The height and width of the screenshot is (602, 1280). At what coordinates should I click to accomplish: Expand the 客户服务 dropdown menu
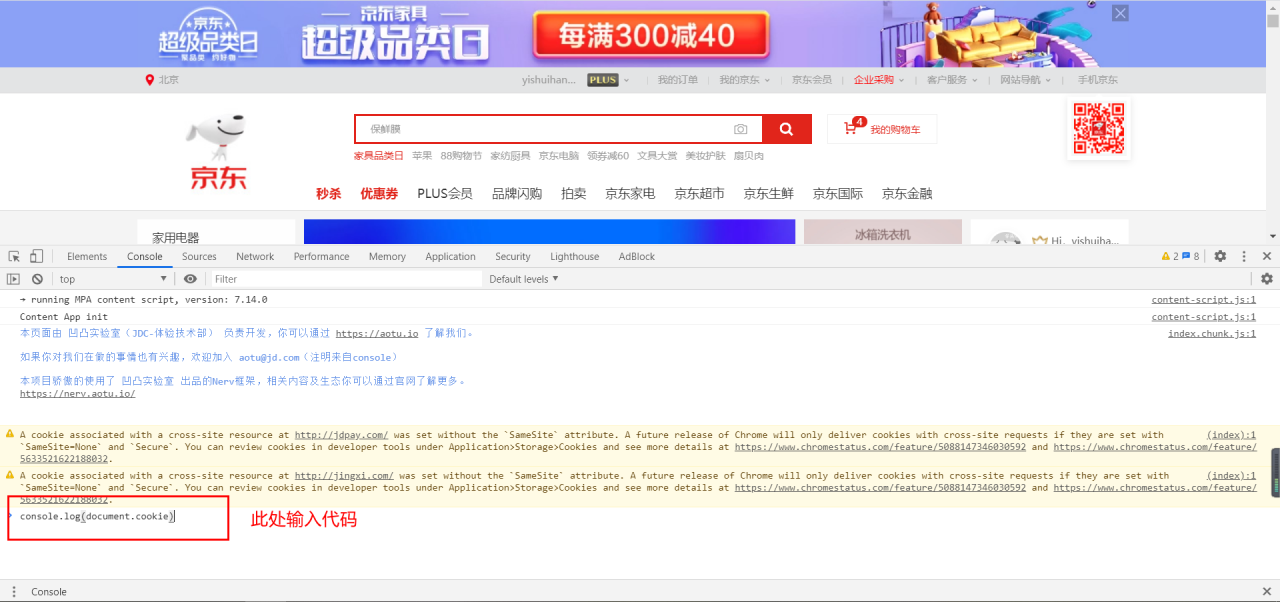pos(952,80)
